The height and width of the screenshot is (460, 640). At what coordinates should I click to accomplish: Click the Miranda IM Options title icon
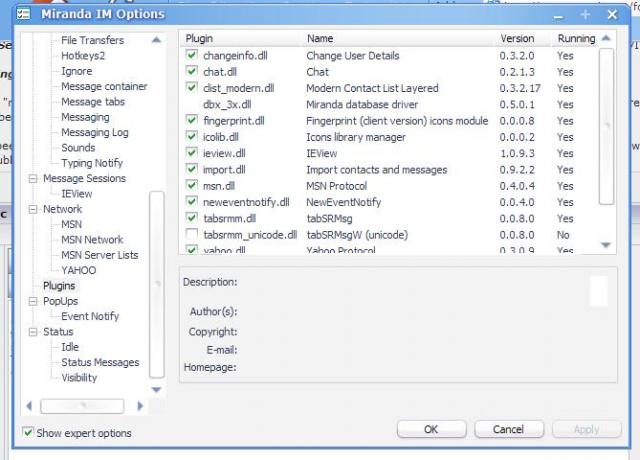[24, 14]
